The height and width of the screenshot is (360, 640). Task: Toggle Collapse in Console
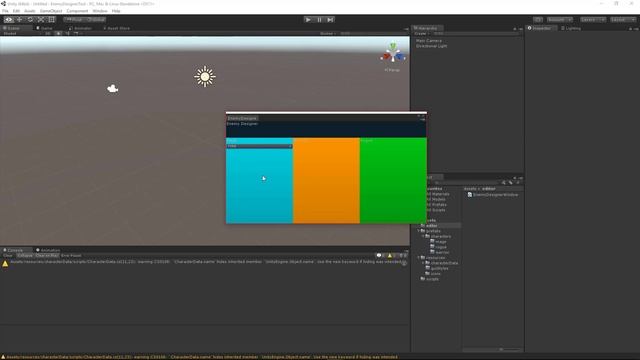pyautogui.click(x=25, y=256)
